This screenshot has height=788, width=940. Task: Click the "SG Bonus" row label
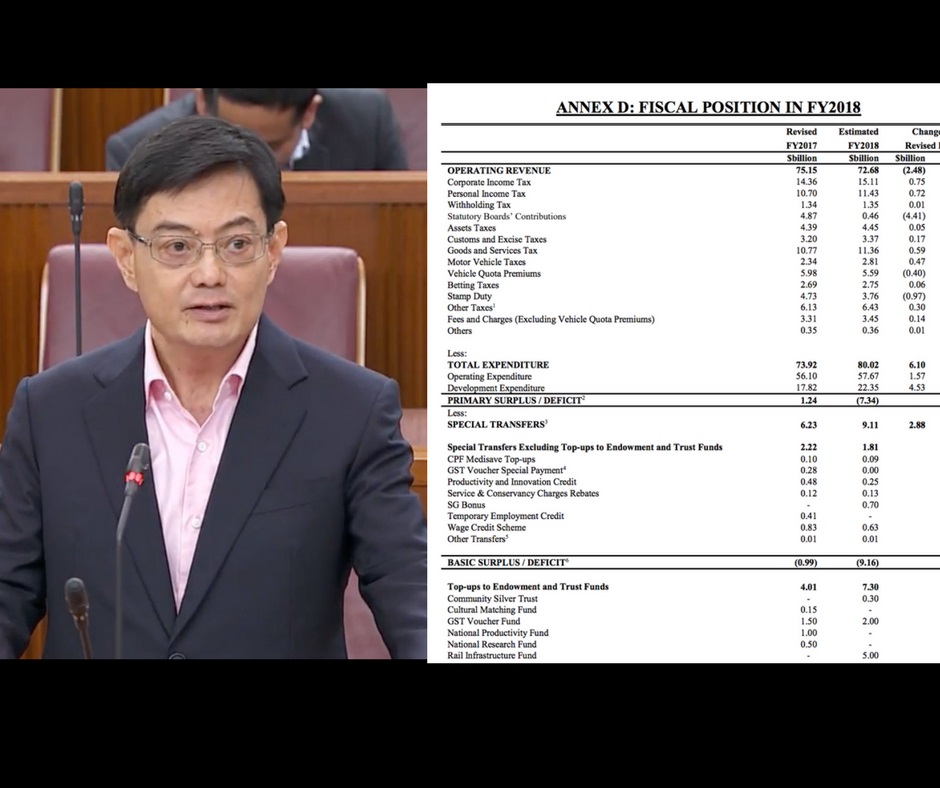[467, 505]
